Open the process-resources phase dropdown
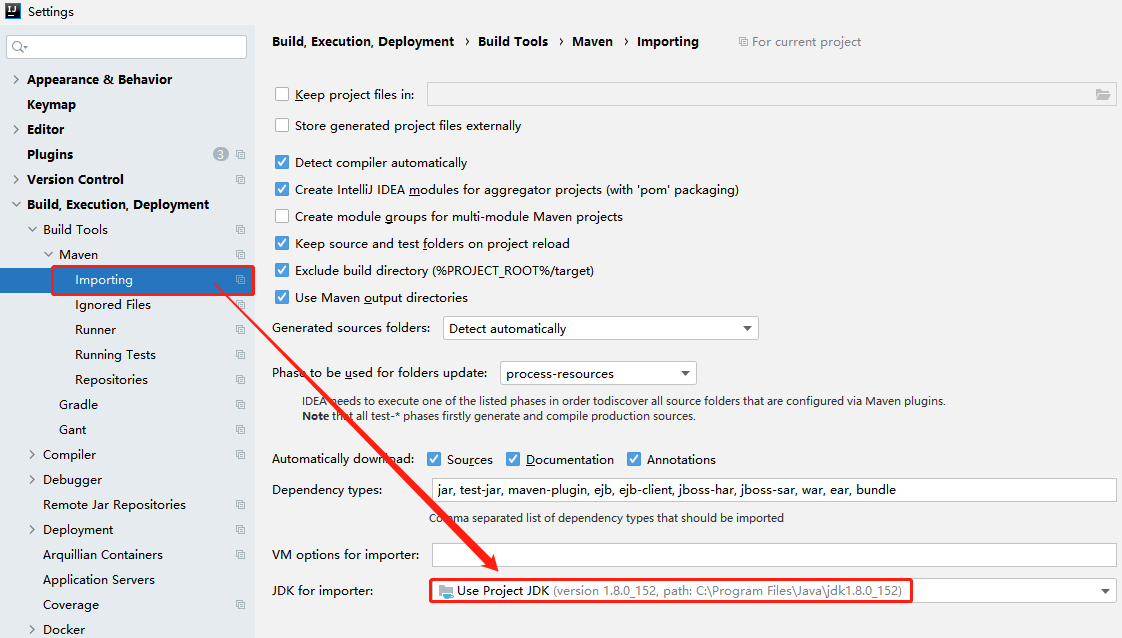Image resolution: width=1122 pixels, height=638 pixels. (598, 373)
